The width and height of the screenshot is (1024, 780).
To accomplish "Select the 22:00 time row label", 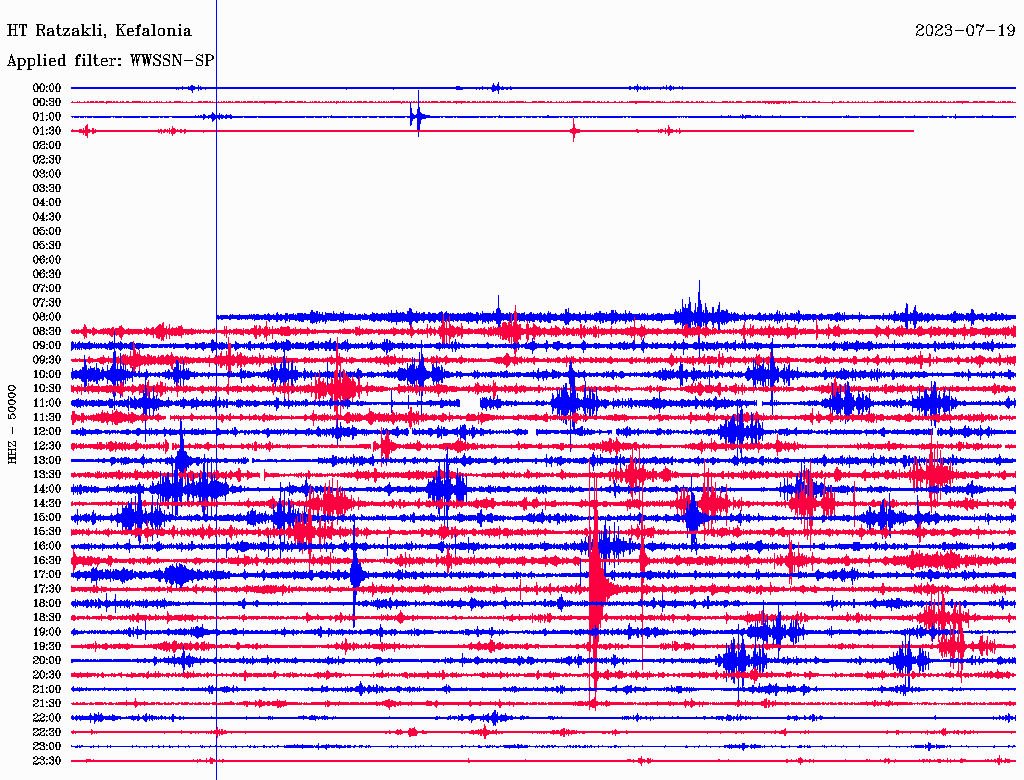I will pyautogui.click(x=47, y=718).
